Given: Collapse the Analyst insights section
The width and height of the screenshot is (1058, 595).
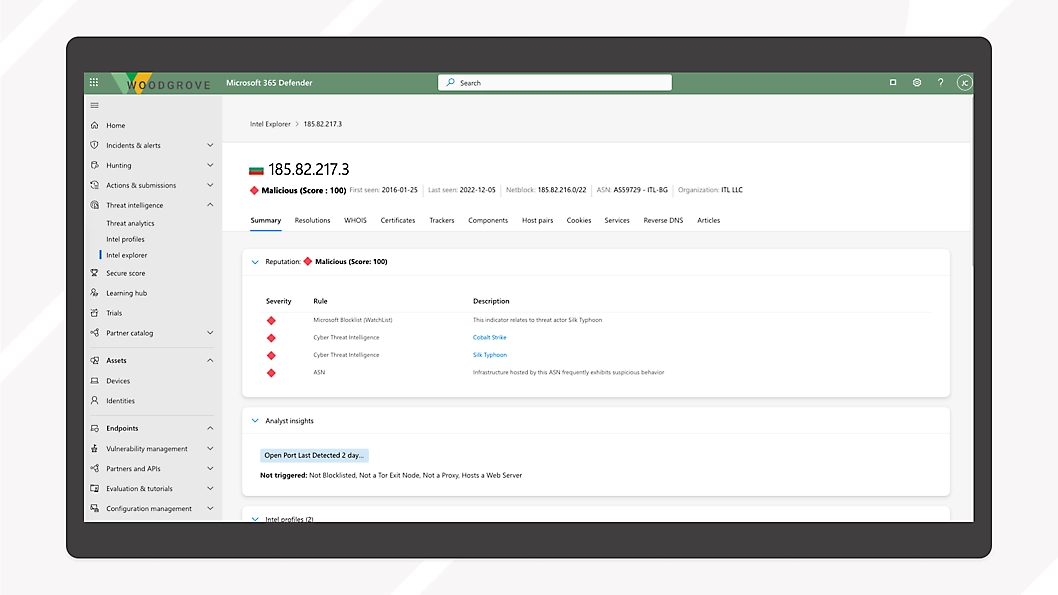Looking at the screenshot, I should [x=255, y=421].
